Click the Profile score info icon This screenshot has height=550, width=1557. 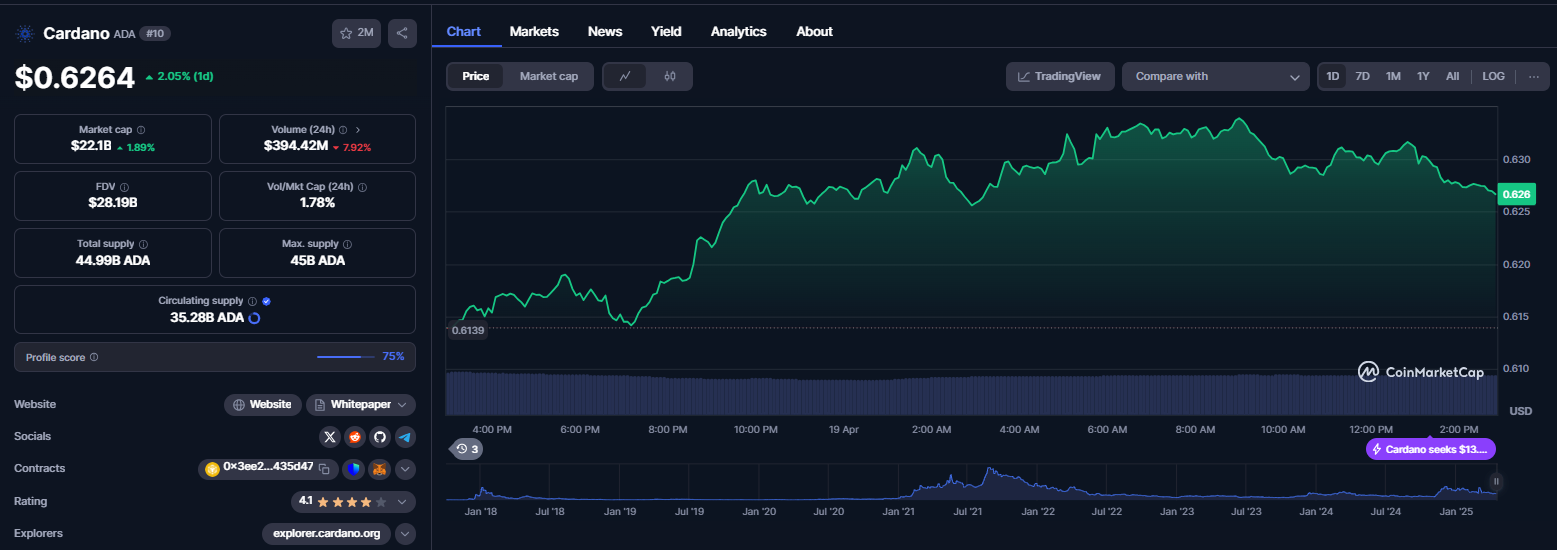pos(94,357)
